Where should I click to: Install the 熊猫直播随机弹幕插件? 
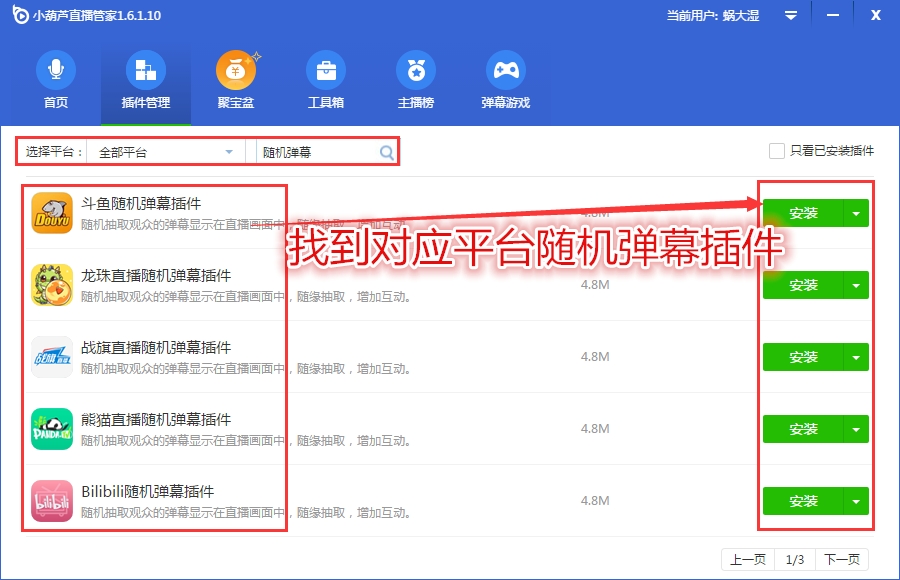[x=803, y=429]
